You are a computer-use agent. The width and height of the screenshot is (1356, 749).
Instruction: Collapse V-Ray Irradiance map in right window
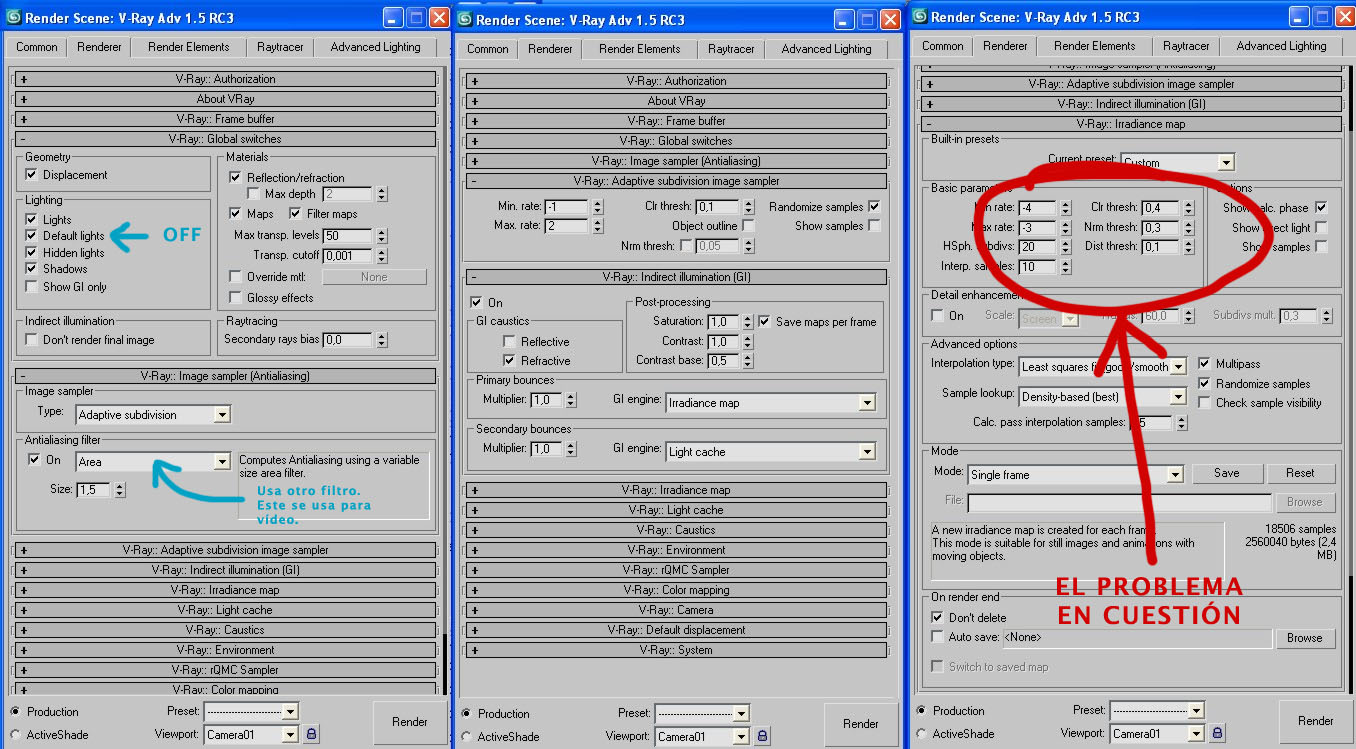[x=1131, y=124]
